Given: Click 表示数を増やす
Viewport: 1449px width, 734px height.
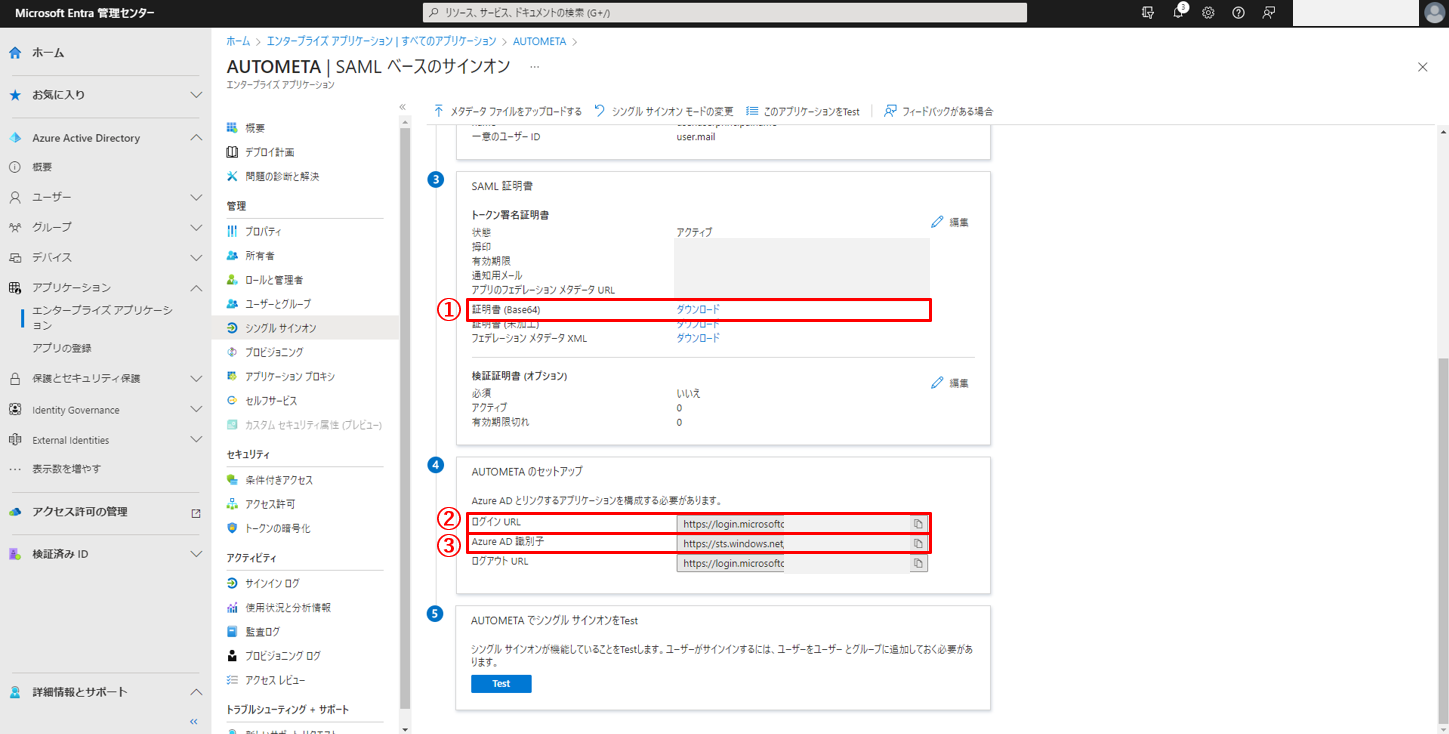Looking at the screenshot, I should coord(66,468).
